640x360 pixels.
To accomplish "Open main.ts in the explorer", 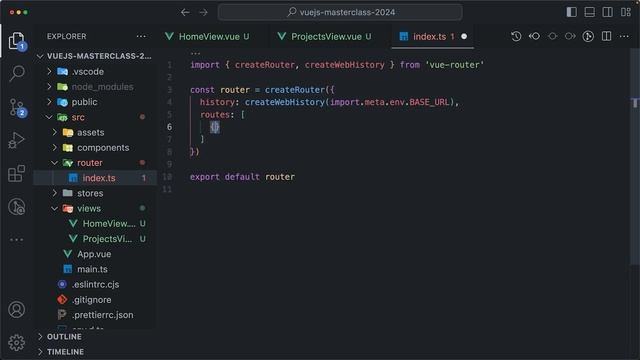I will click(x=95, y=269).
